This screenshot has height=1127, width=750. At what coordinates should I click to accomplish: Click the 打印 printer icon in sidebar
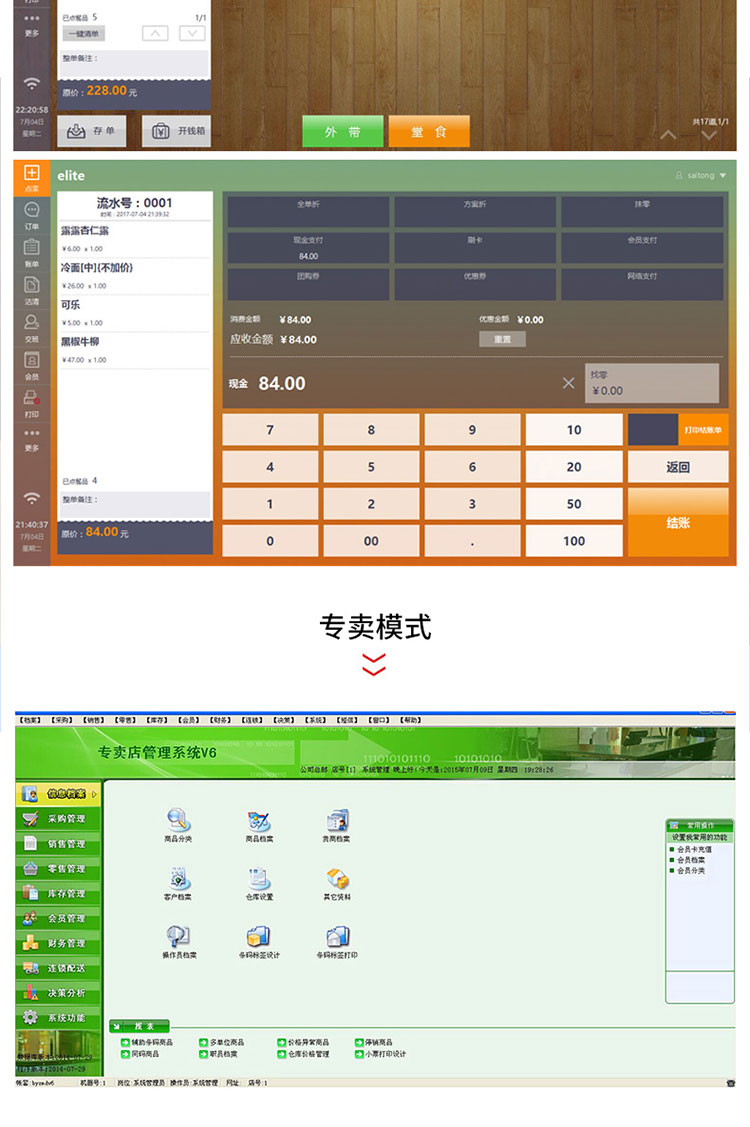31,402
